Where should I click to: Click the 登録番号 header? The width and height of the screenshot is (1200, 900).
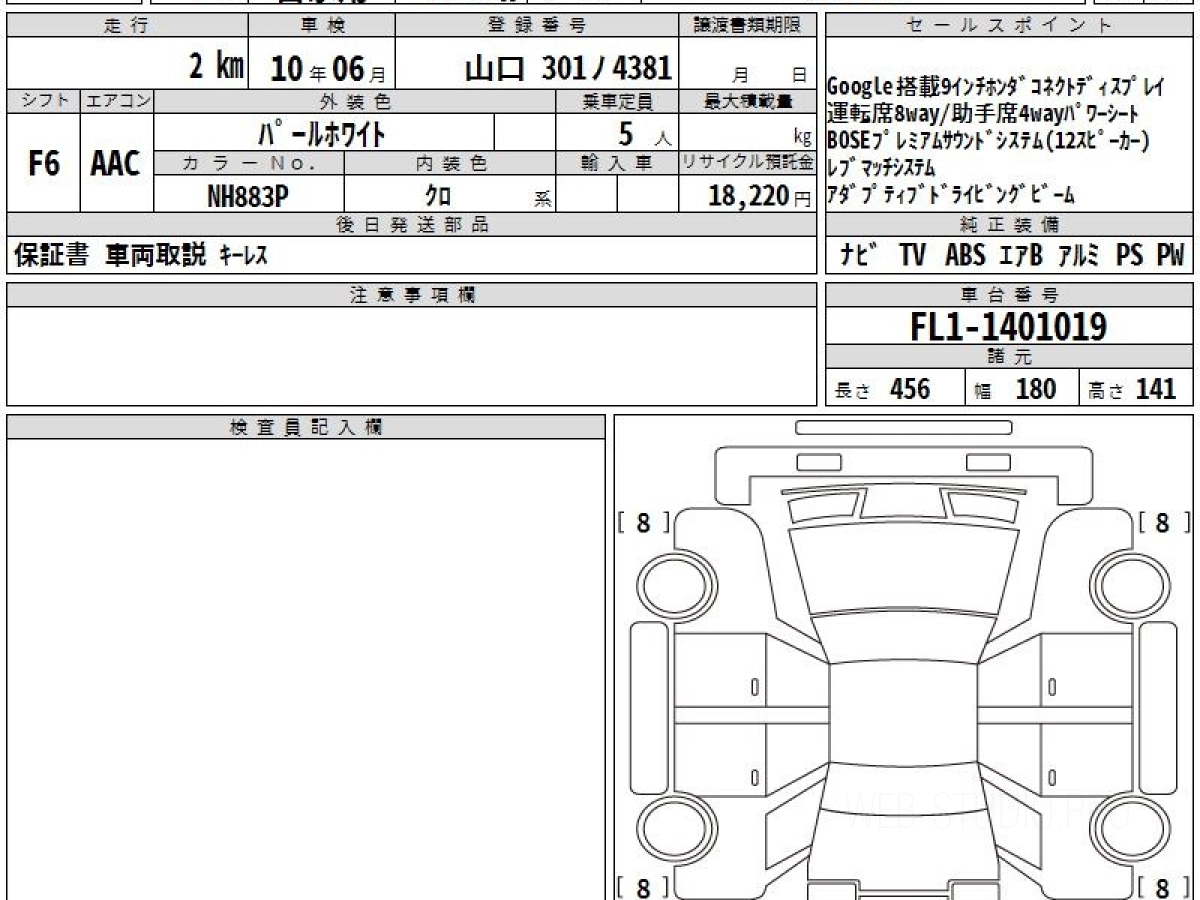coord(537,26)
